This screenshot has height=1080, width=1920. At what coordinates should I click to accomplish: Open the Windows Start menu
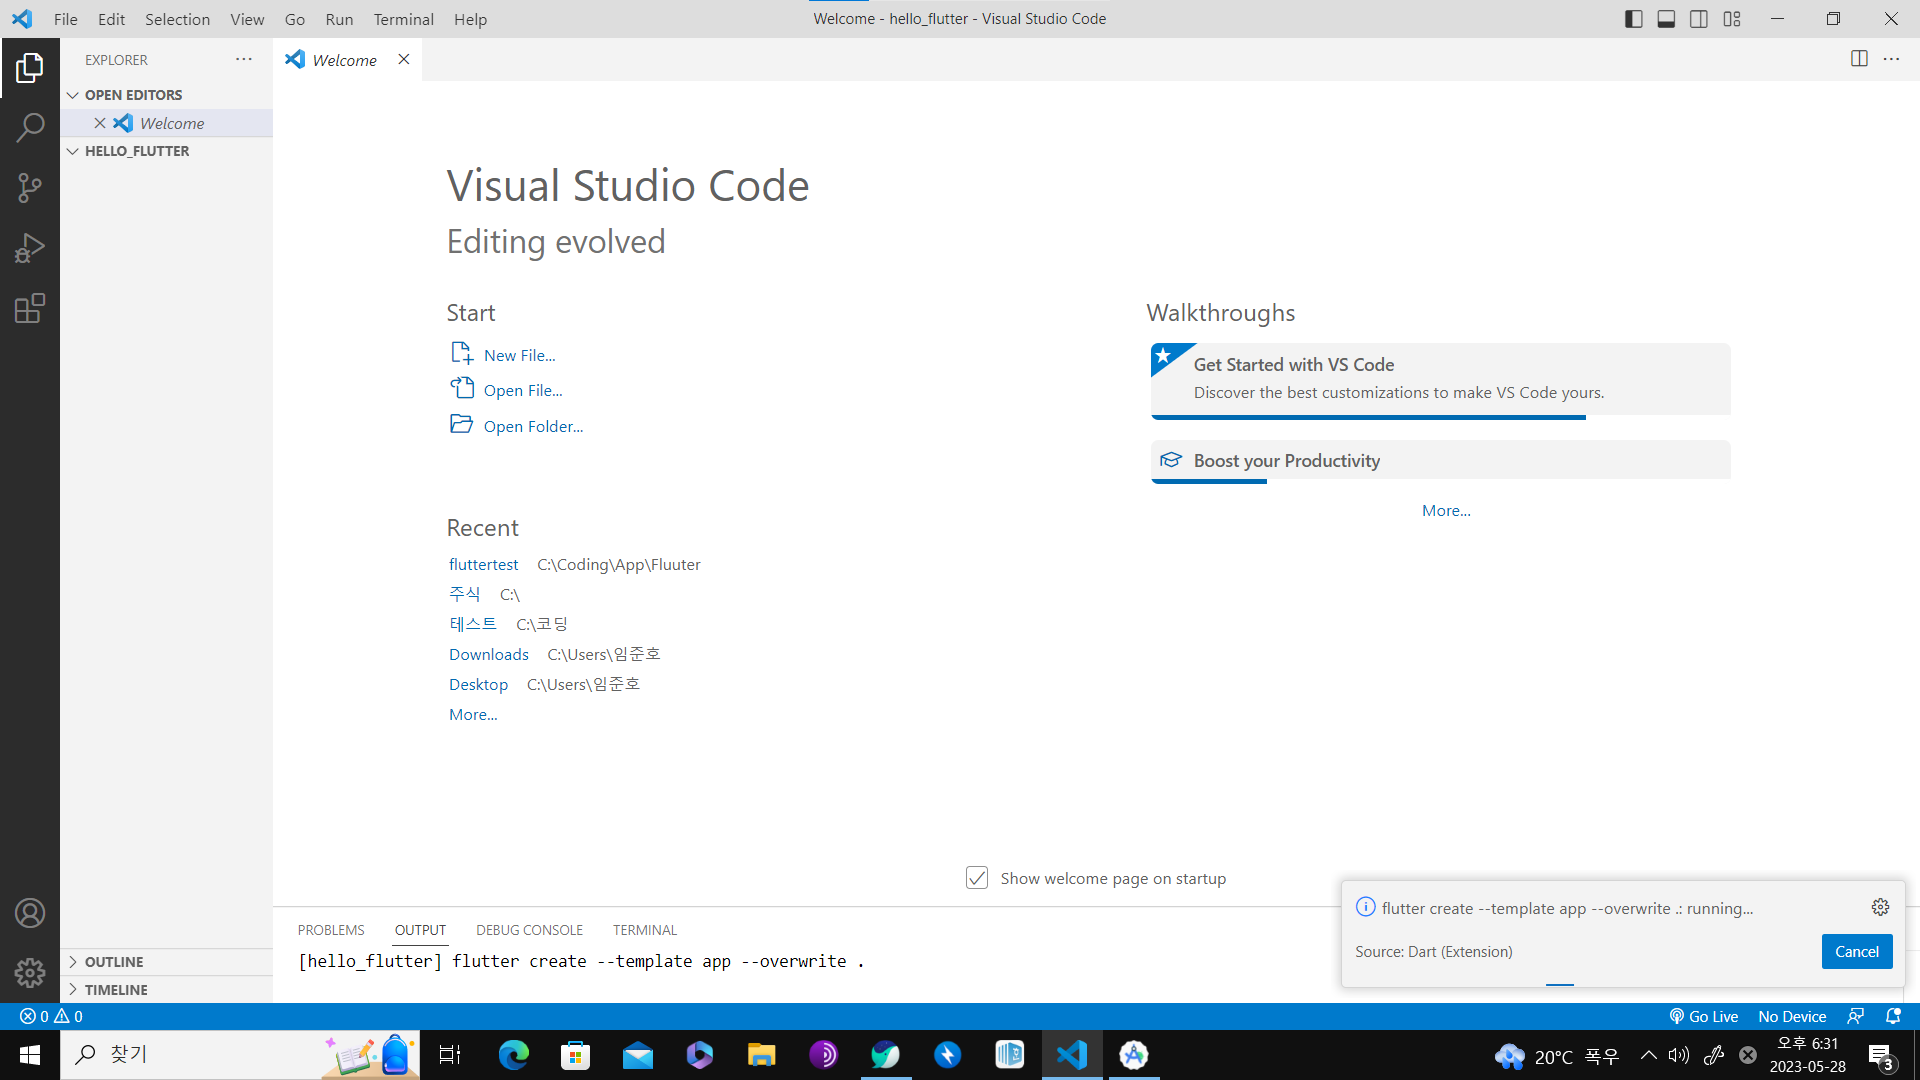(x=30, y=1055)
